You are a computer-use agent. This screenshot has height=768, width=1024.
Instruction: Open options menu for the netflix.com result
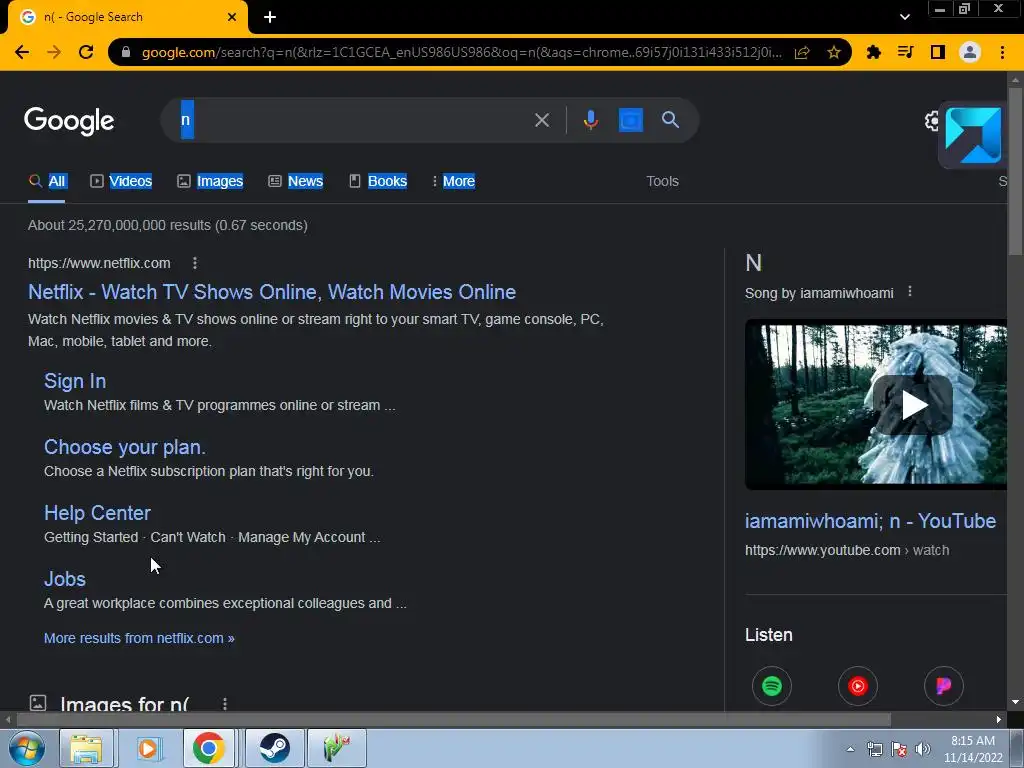(195, 263)
